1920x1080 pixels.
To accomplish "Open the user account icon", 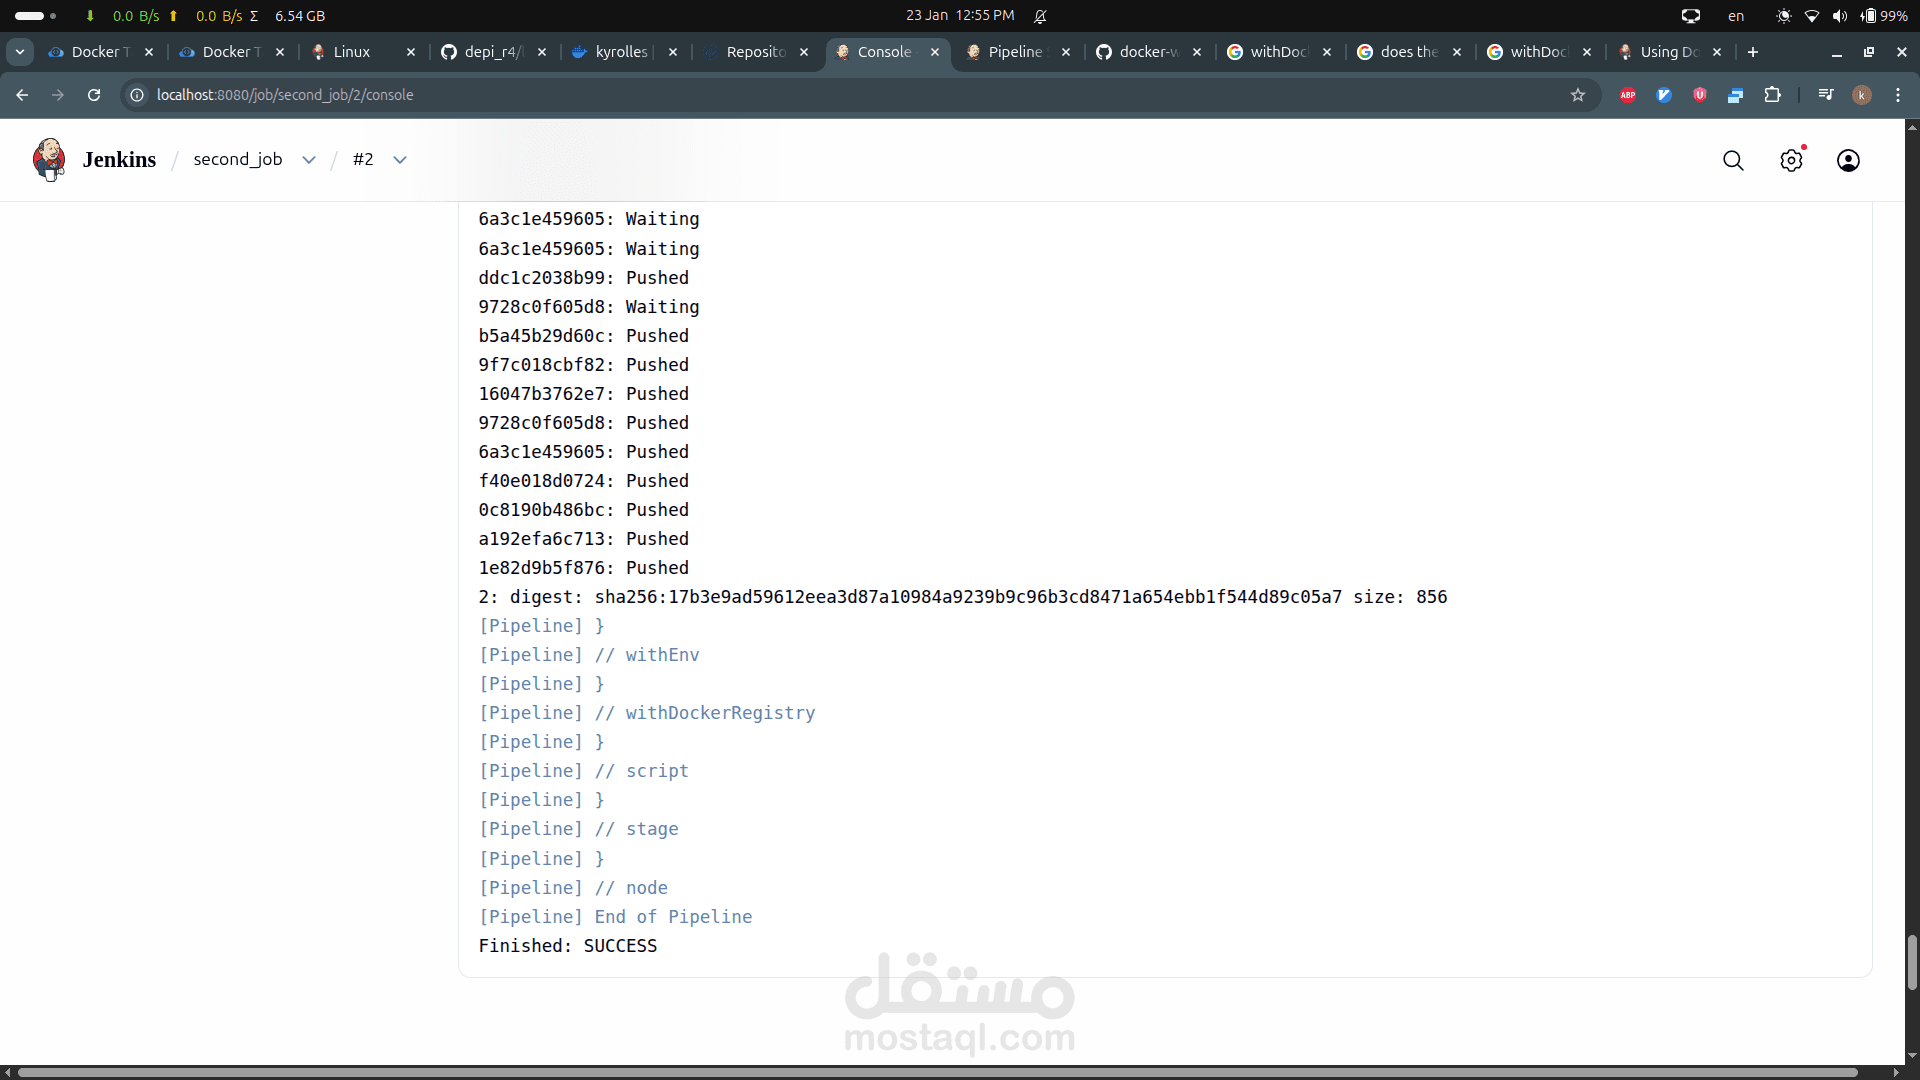I will [x=1848, y=160].
